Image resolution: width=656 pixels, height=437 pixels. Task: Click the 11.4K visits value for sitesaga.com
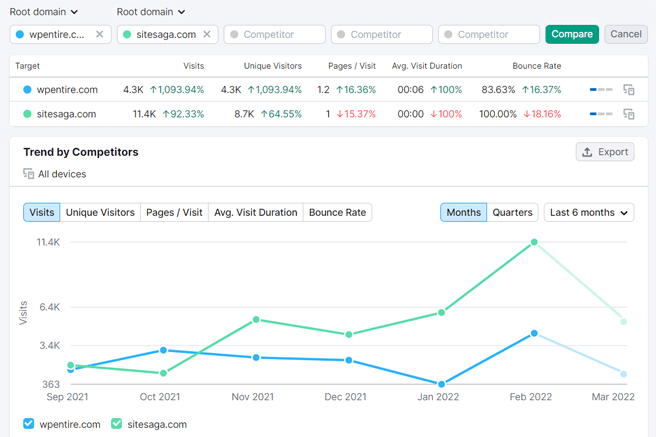[x=144, y=114]
